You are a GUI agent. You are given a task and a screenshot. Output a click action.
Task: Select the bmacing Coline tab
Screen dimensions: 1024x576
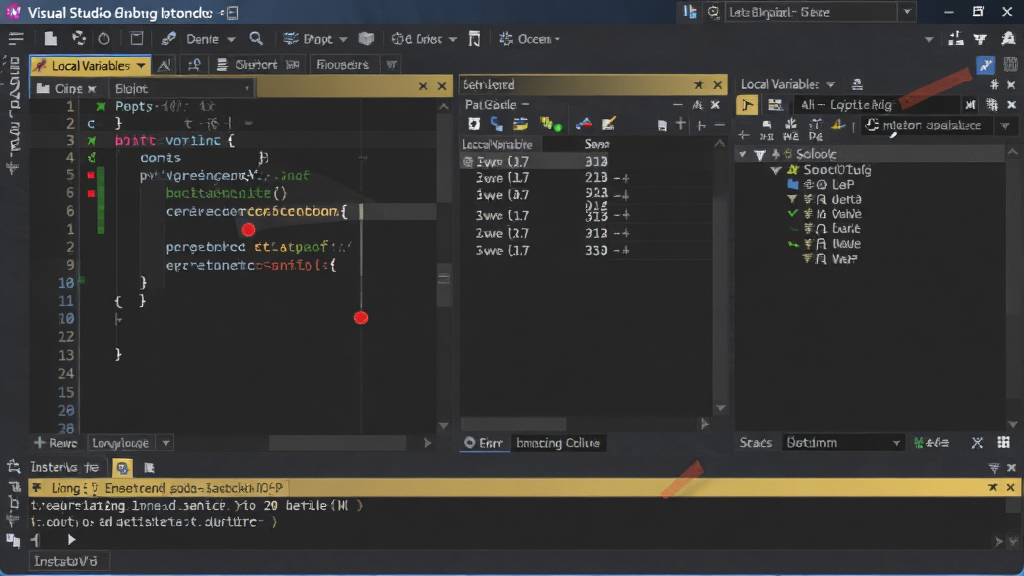point(558,443)
